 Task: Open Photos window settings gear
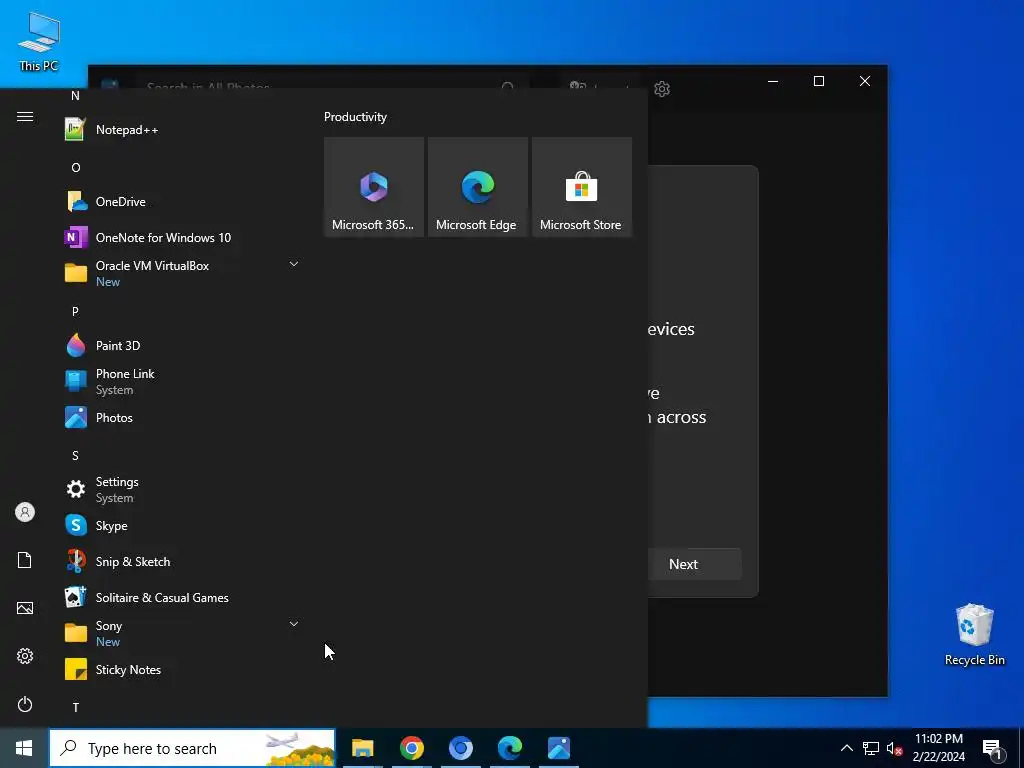click(x=662, y=89)
